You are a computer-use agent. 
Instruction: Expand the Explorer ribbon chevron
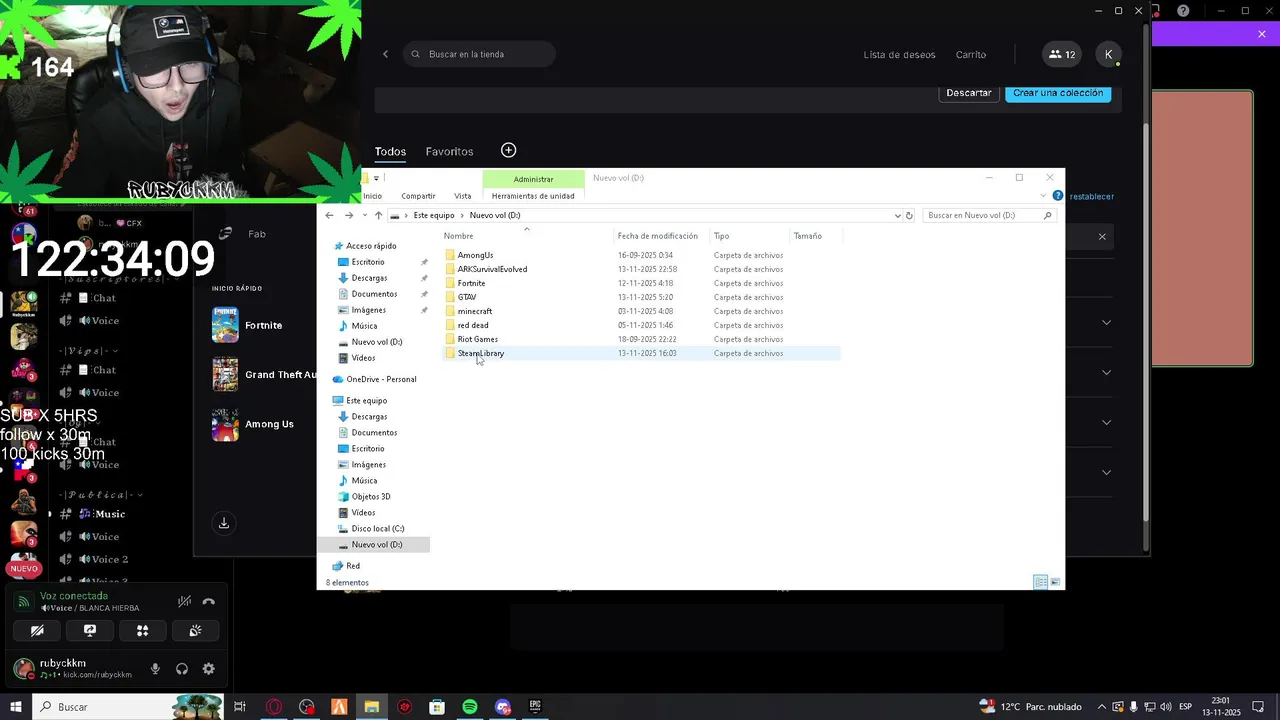pyautogui.click(x=1043, y=196)
